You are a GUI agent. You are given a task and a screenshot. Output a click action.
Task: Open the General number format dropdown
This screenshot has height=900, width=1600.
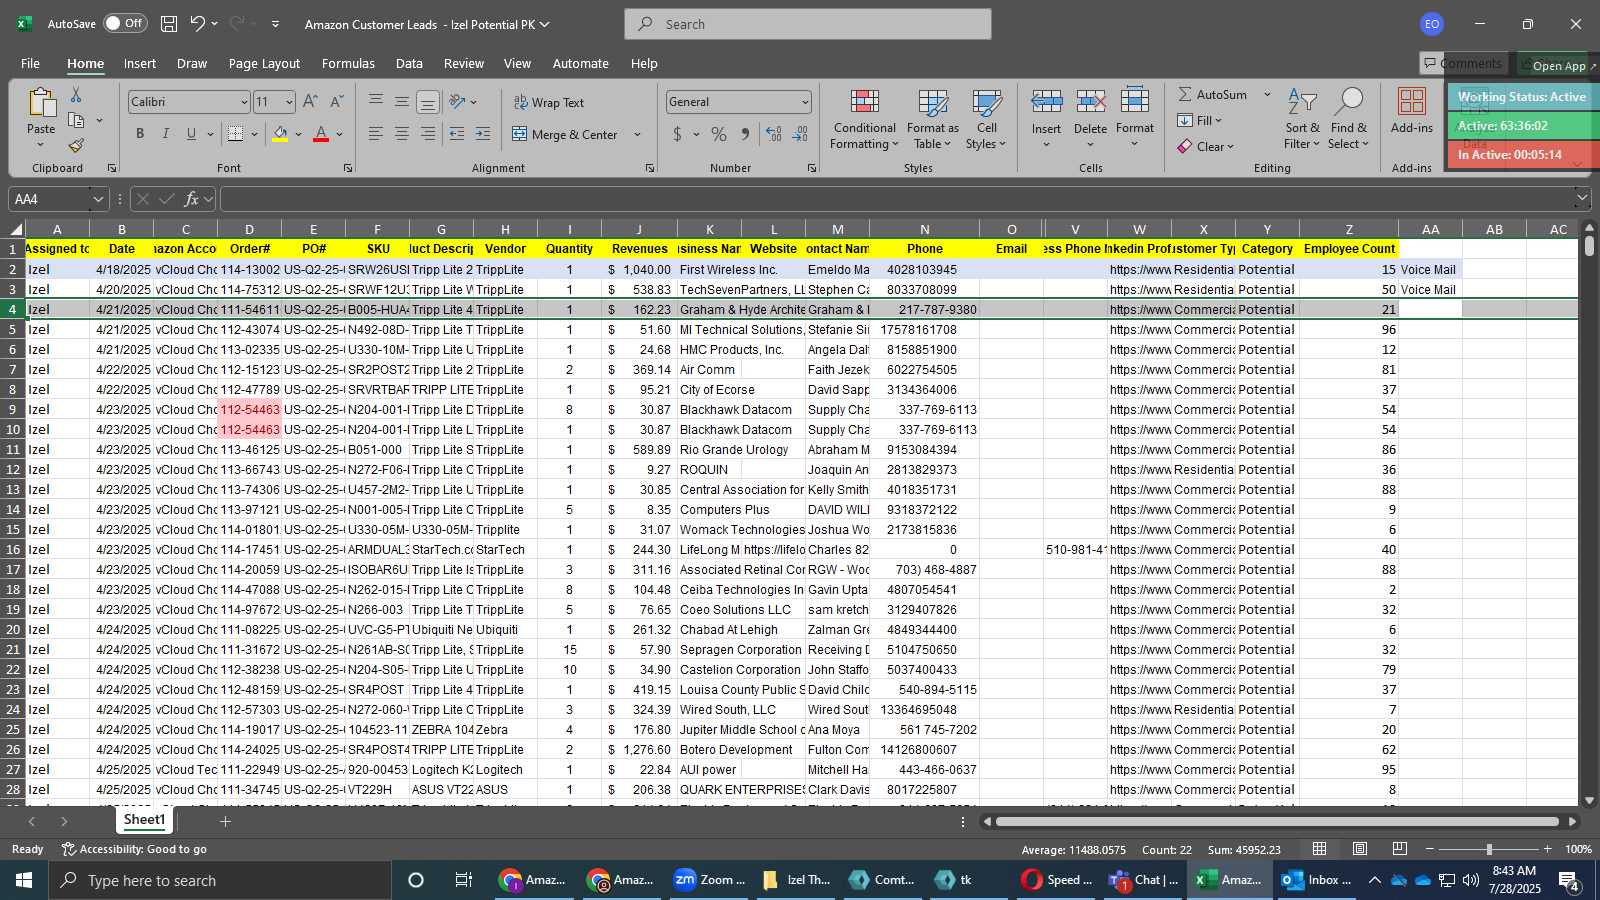805,102
